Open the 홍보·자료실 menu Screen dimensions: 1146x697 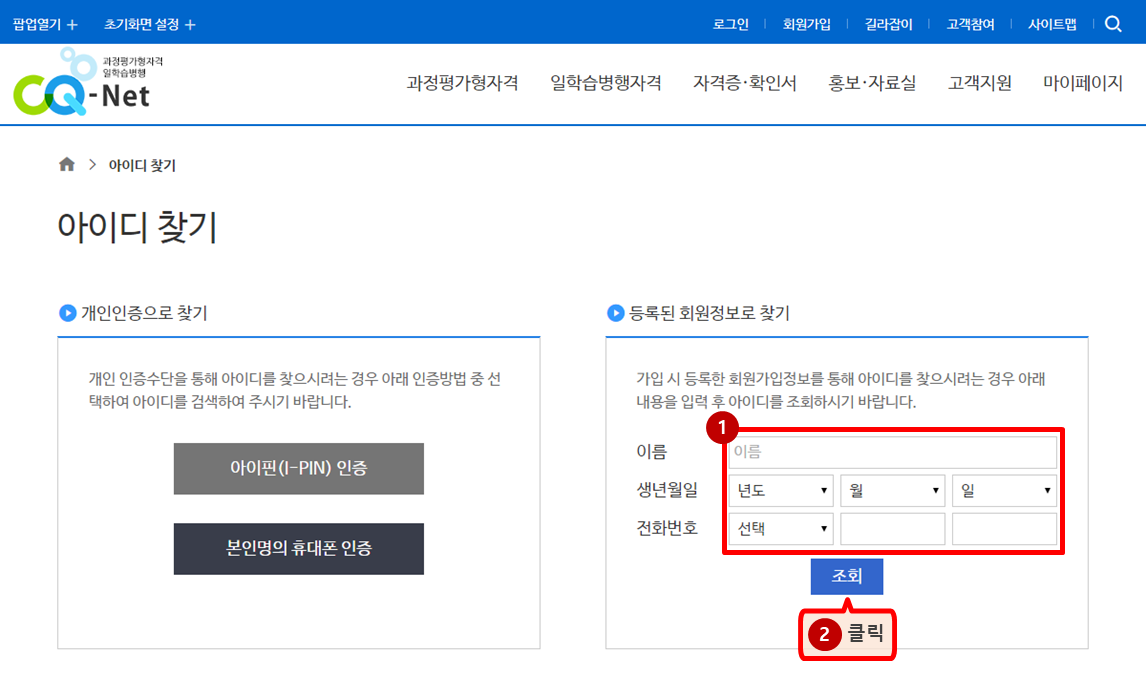coord(872,83)
